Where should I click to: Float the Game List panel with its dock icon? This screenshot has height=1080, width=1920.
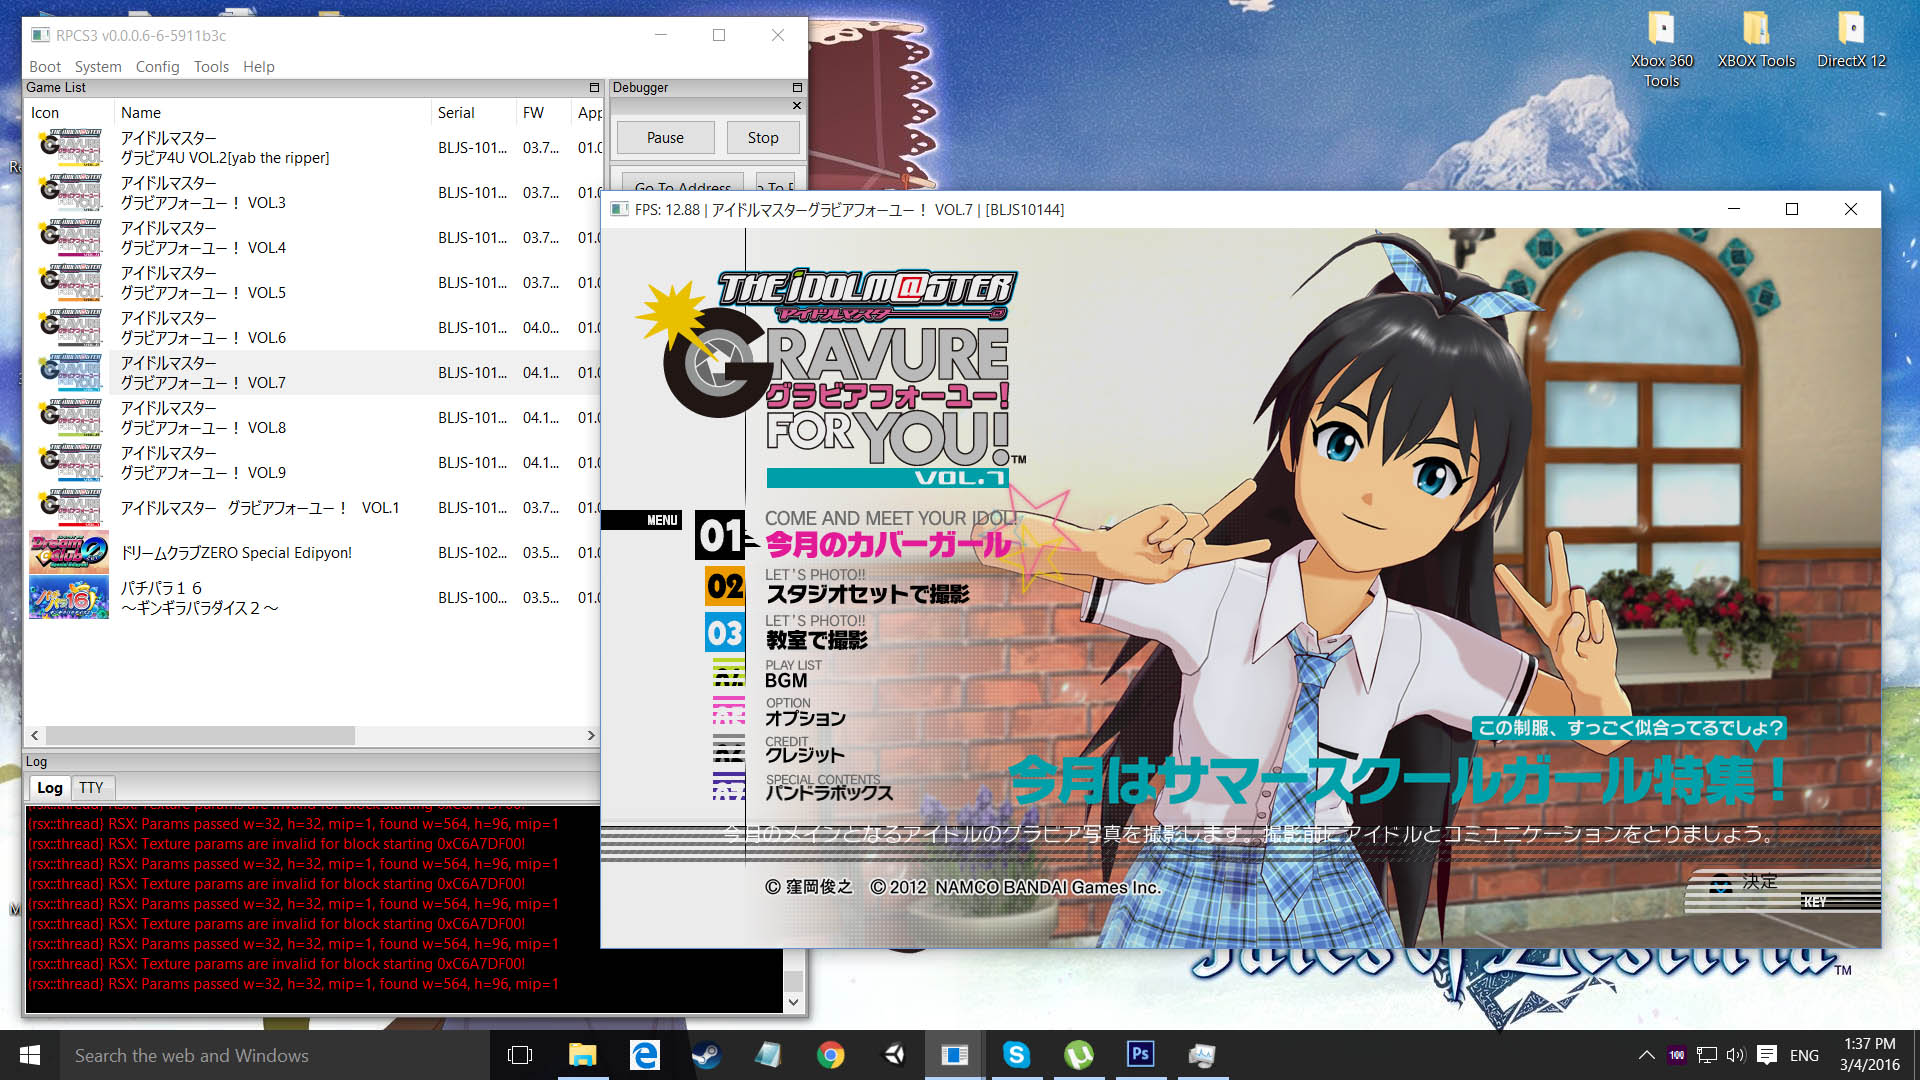594,87
